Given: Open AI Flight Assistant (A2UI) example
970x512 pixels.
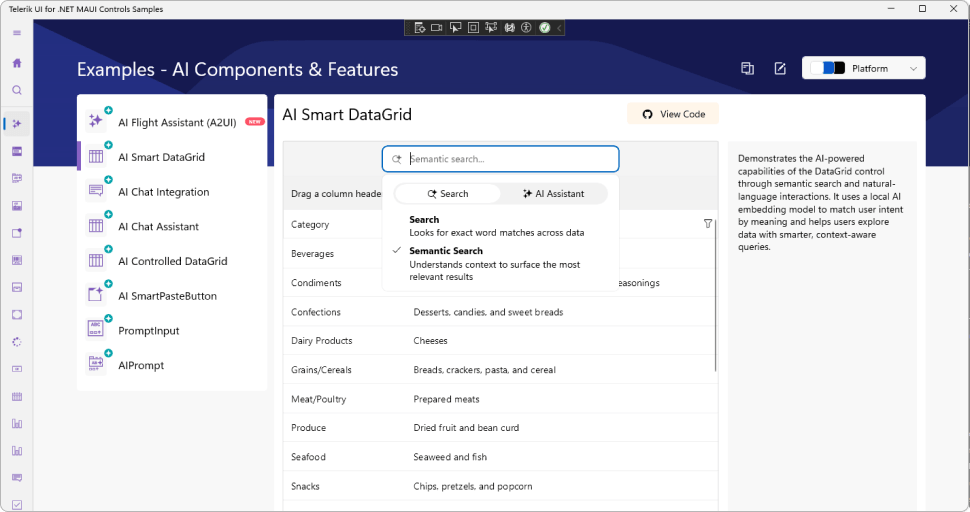Looking at the screenshot, I should click(172, 122).
